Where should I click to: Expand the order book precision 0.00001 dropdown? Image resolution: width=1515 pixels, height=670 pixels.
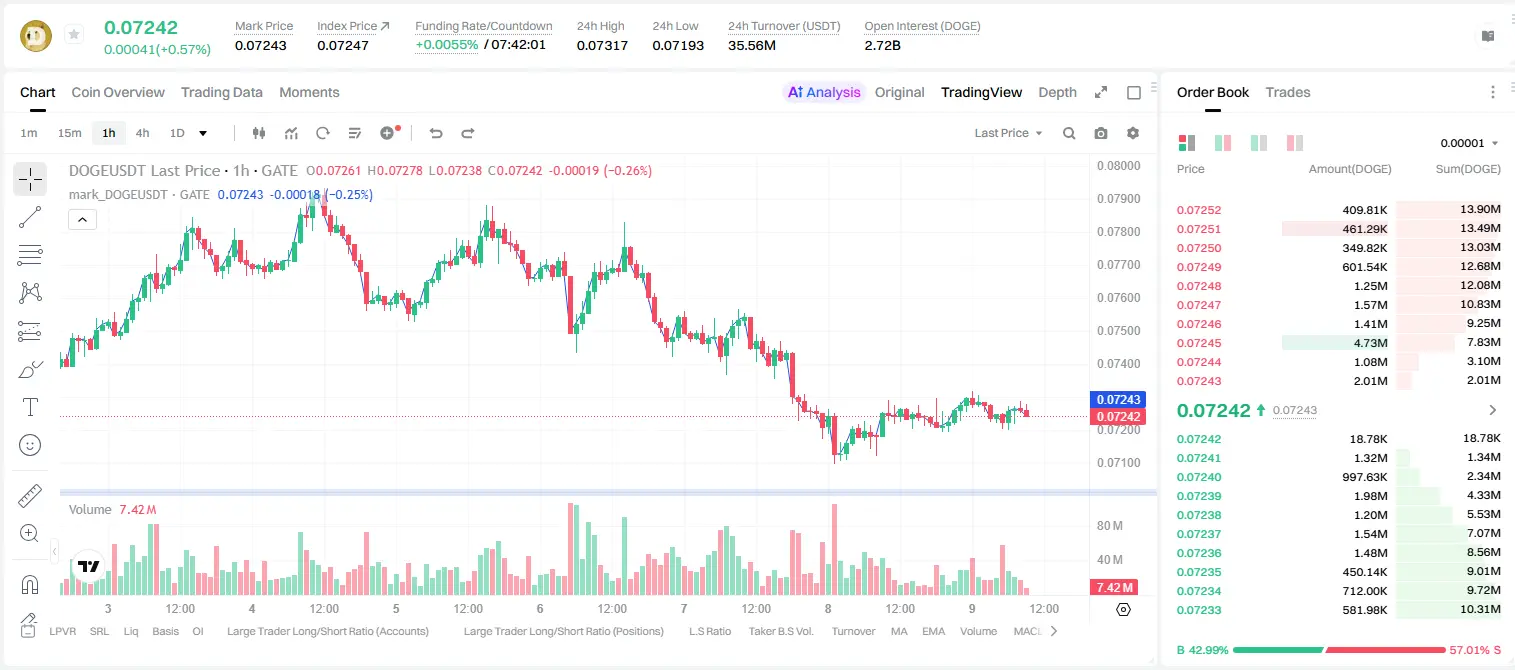[x=1469, y=143]
